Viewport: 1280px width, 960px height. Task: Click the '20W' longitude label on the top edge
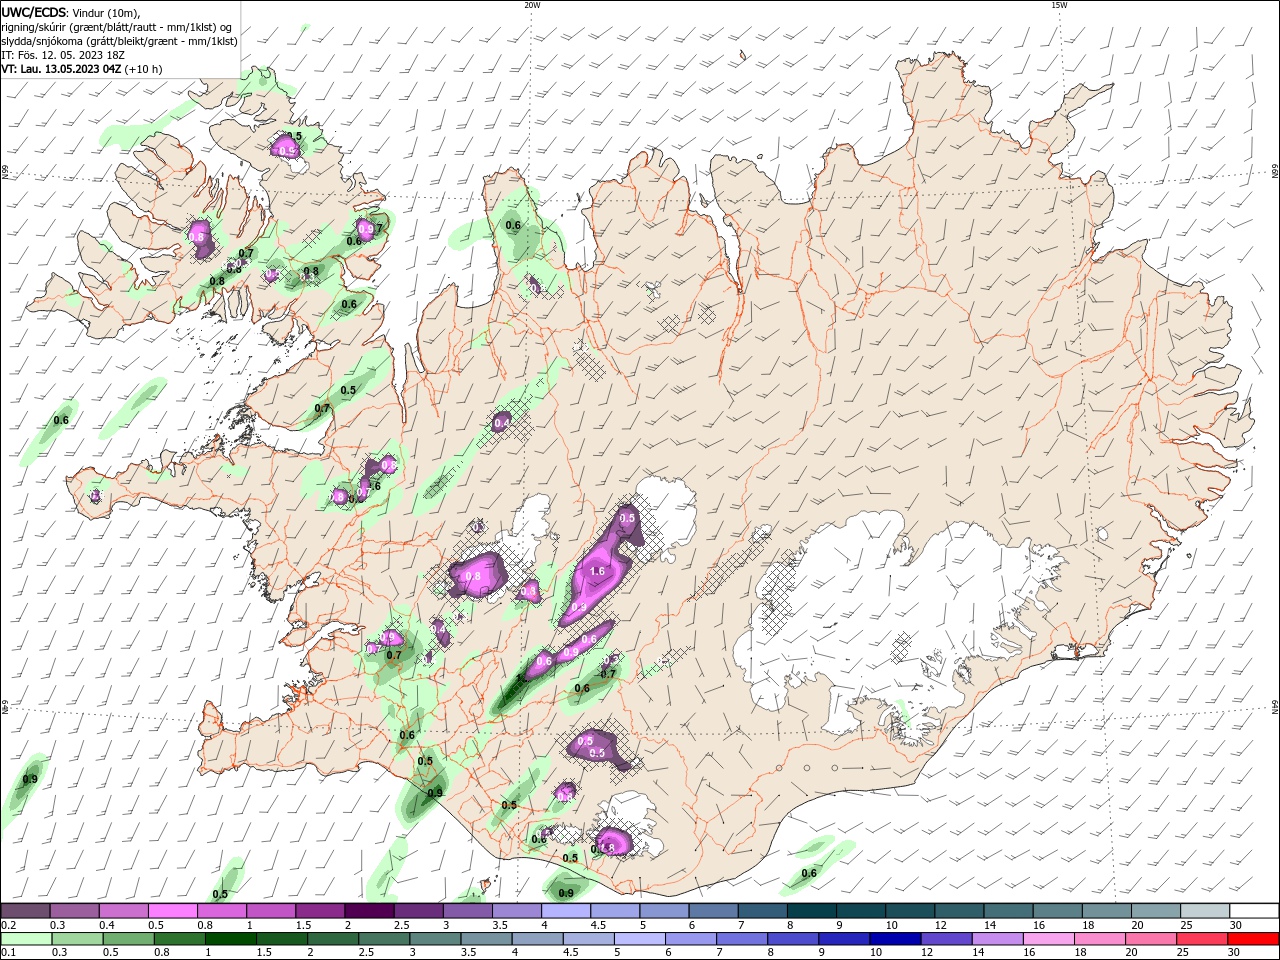pyautogui.click(x=532, y=5)
